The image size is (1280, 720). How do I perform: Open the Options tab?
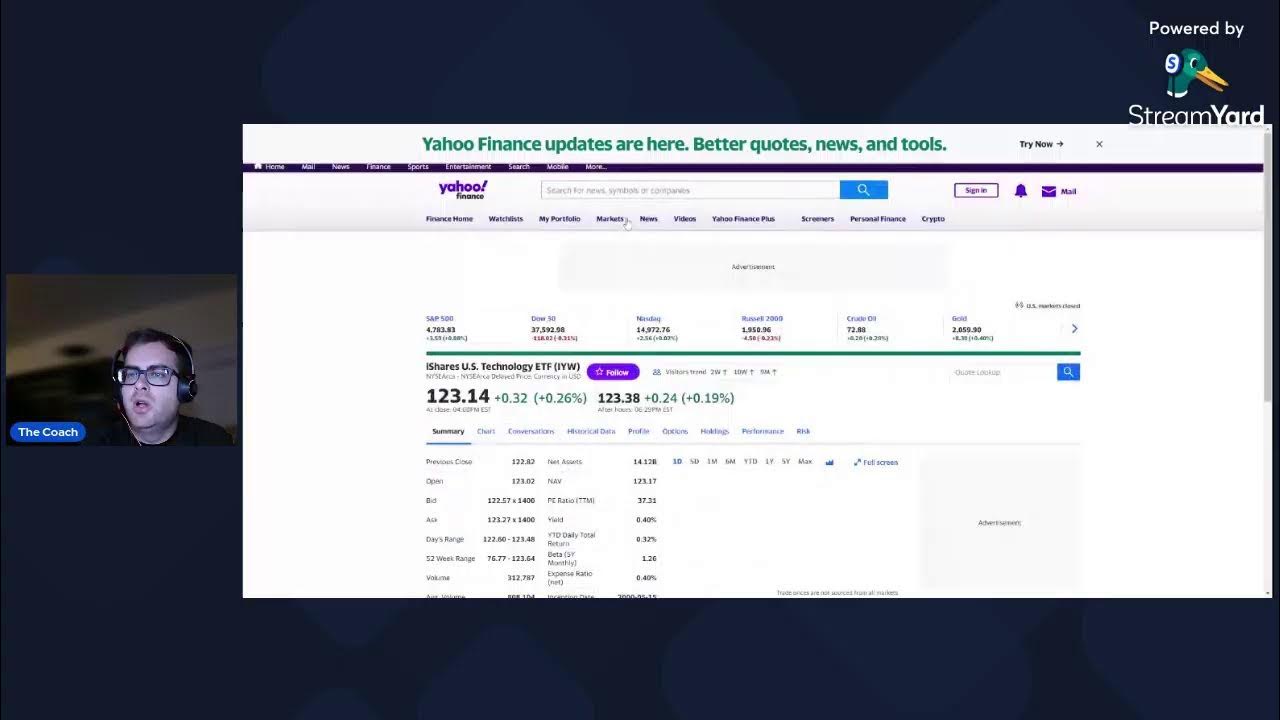(675, 431)
